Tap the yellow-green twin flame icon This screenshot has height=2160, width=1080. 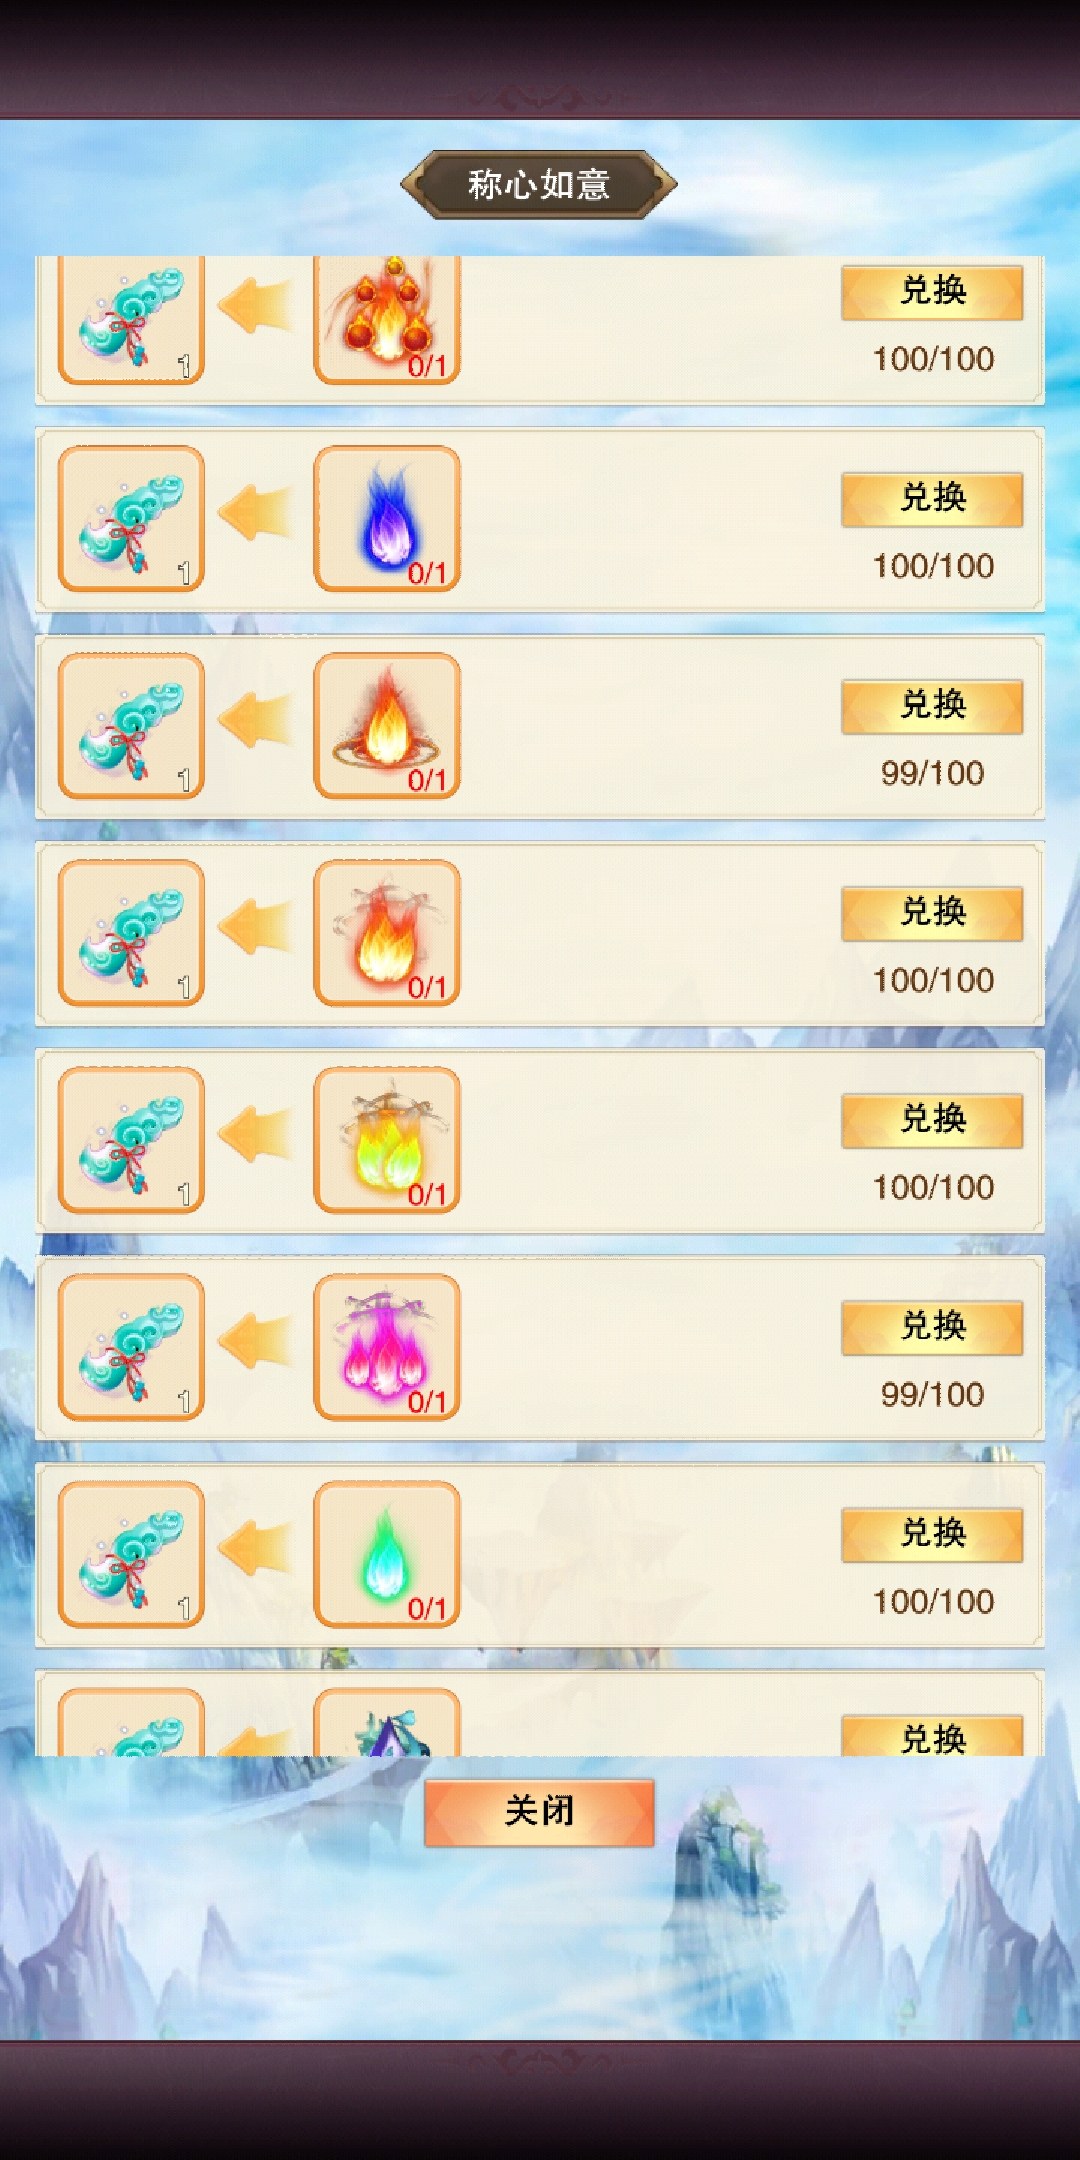click(x=387, y=1140)
